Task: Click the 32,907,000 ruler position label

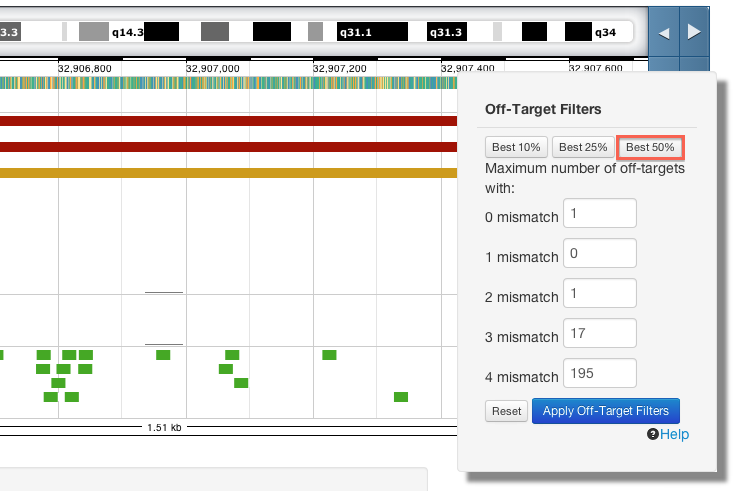Action: point(213,69)
